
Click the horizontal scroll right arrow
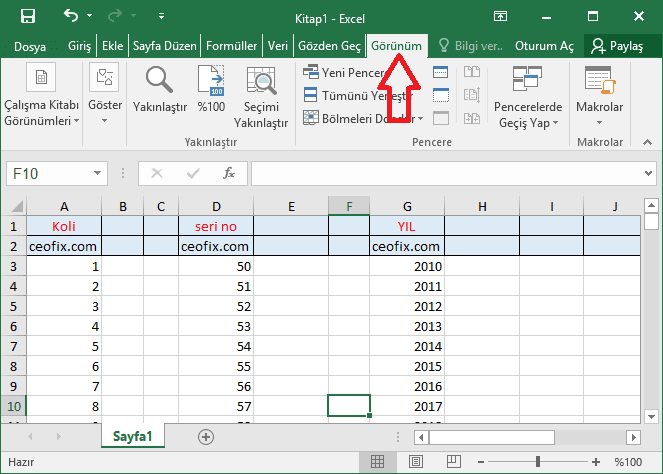point(633,437)
